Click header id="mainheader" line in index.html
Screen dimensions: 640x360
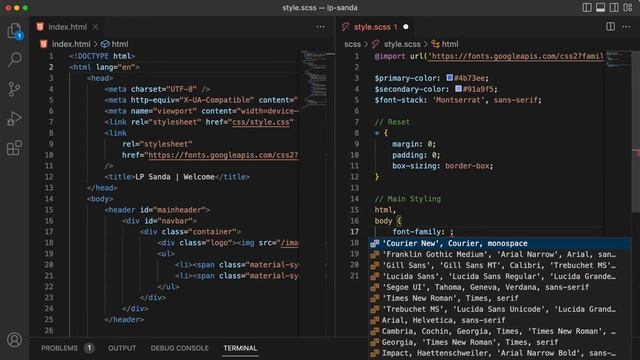(x=157, y=210)
